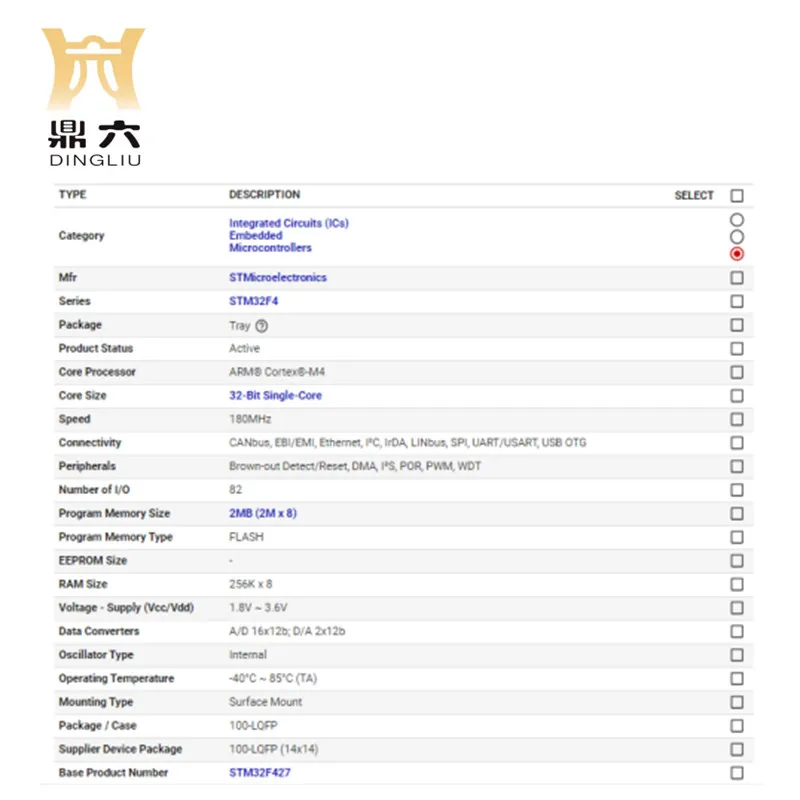
Task: Open the Microcontrollers category link
Action: (x=270, y=247)
